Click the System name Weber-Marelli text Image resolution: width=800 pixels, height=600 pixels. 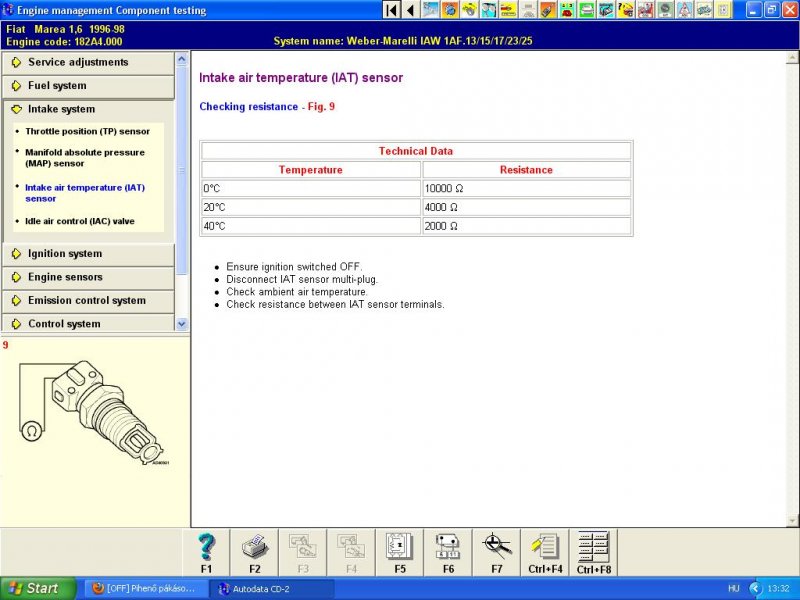(x=403, y=41)
